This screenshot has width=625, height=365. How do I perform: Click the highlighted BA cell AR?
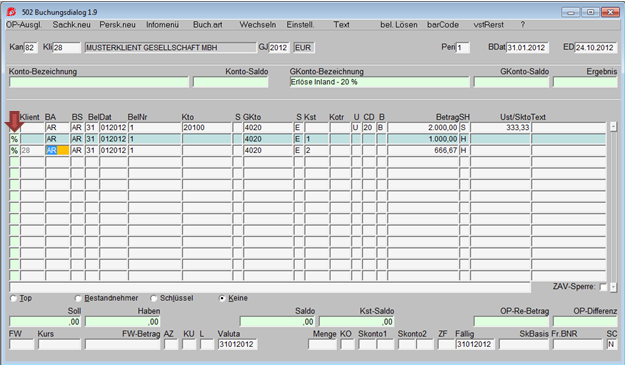(x=57, y=151)
